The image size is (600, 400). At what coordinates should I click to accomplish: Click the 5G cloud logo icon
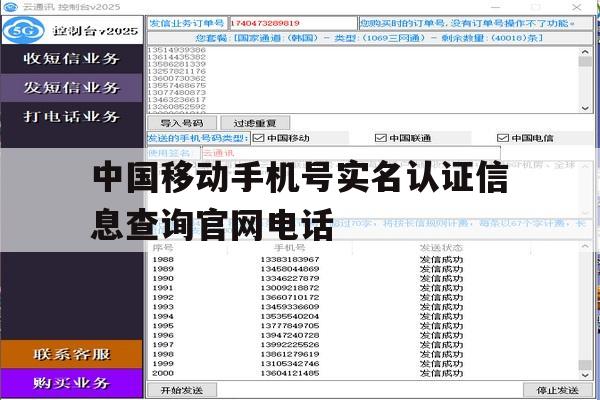point(23,30)
